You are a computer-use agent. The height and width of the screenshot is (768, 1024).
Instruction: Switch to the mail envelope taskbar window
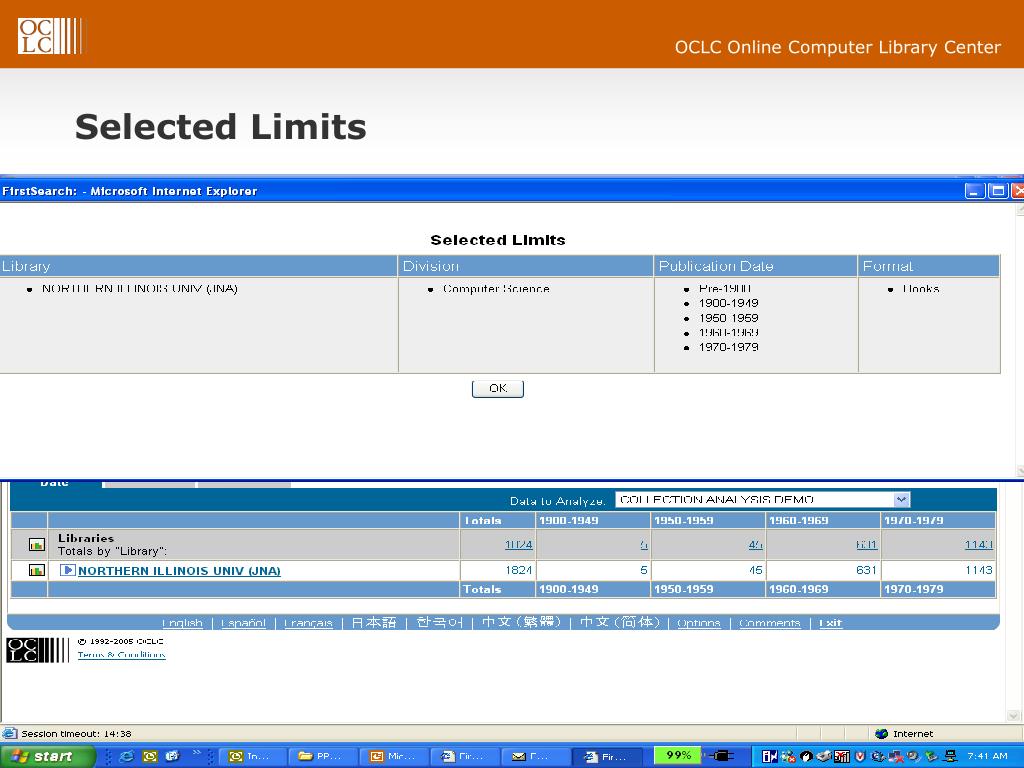click(x=534, y=756)
